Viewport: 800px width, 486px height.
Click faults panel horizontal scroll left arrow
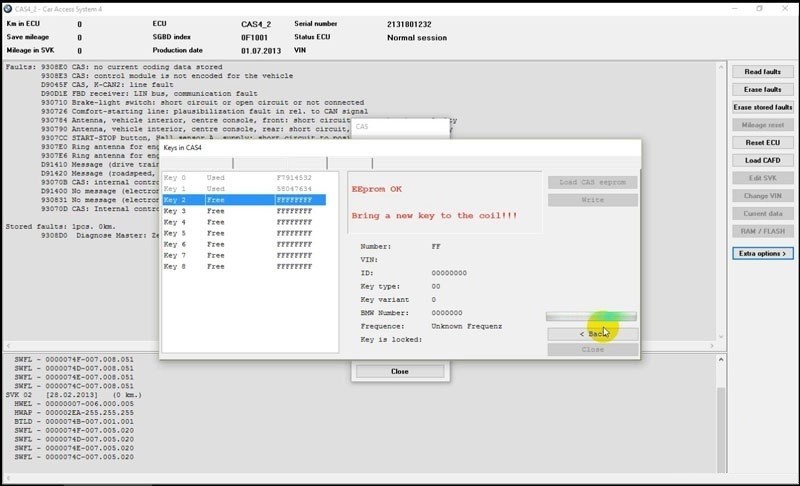click(x=8, y=346)
